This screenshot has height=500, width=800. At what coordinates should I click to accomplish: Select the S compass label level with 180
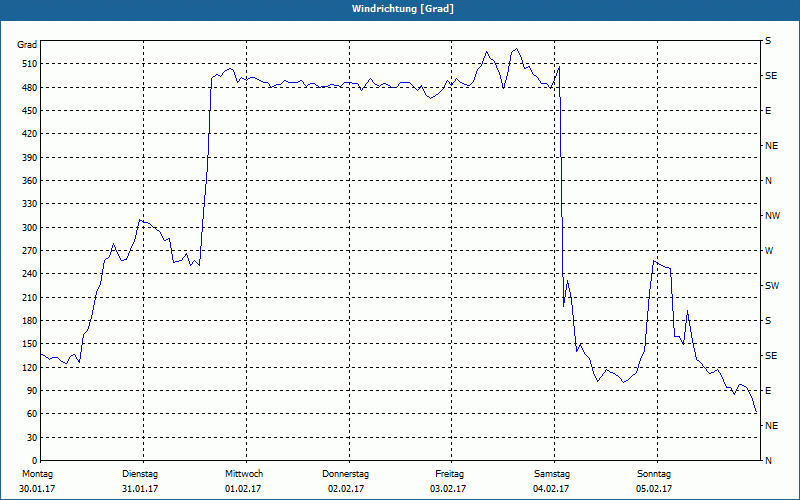(768, 321)
